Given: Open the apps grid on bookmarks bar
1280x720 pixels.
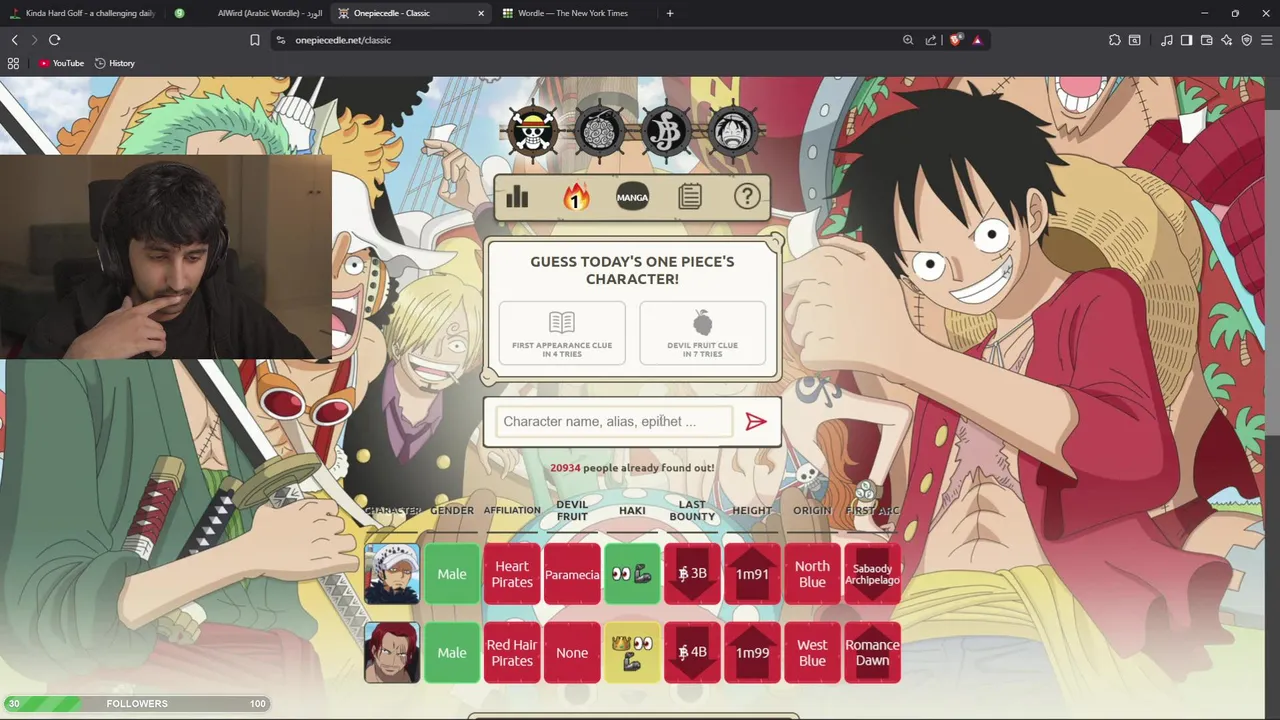Looking at the screenshot, I should click(13, 63).
